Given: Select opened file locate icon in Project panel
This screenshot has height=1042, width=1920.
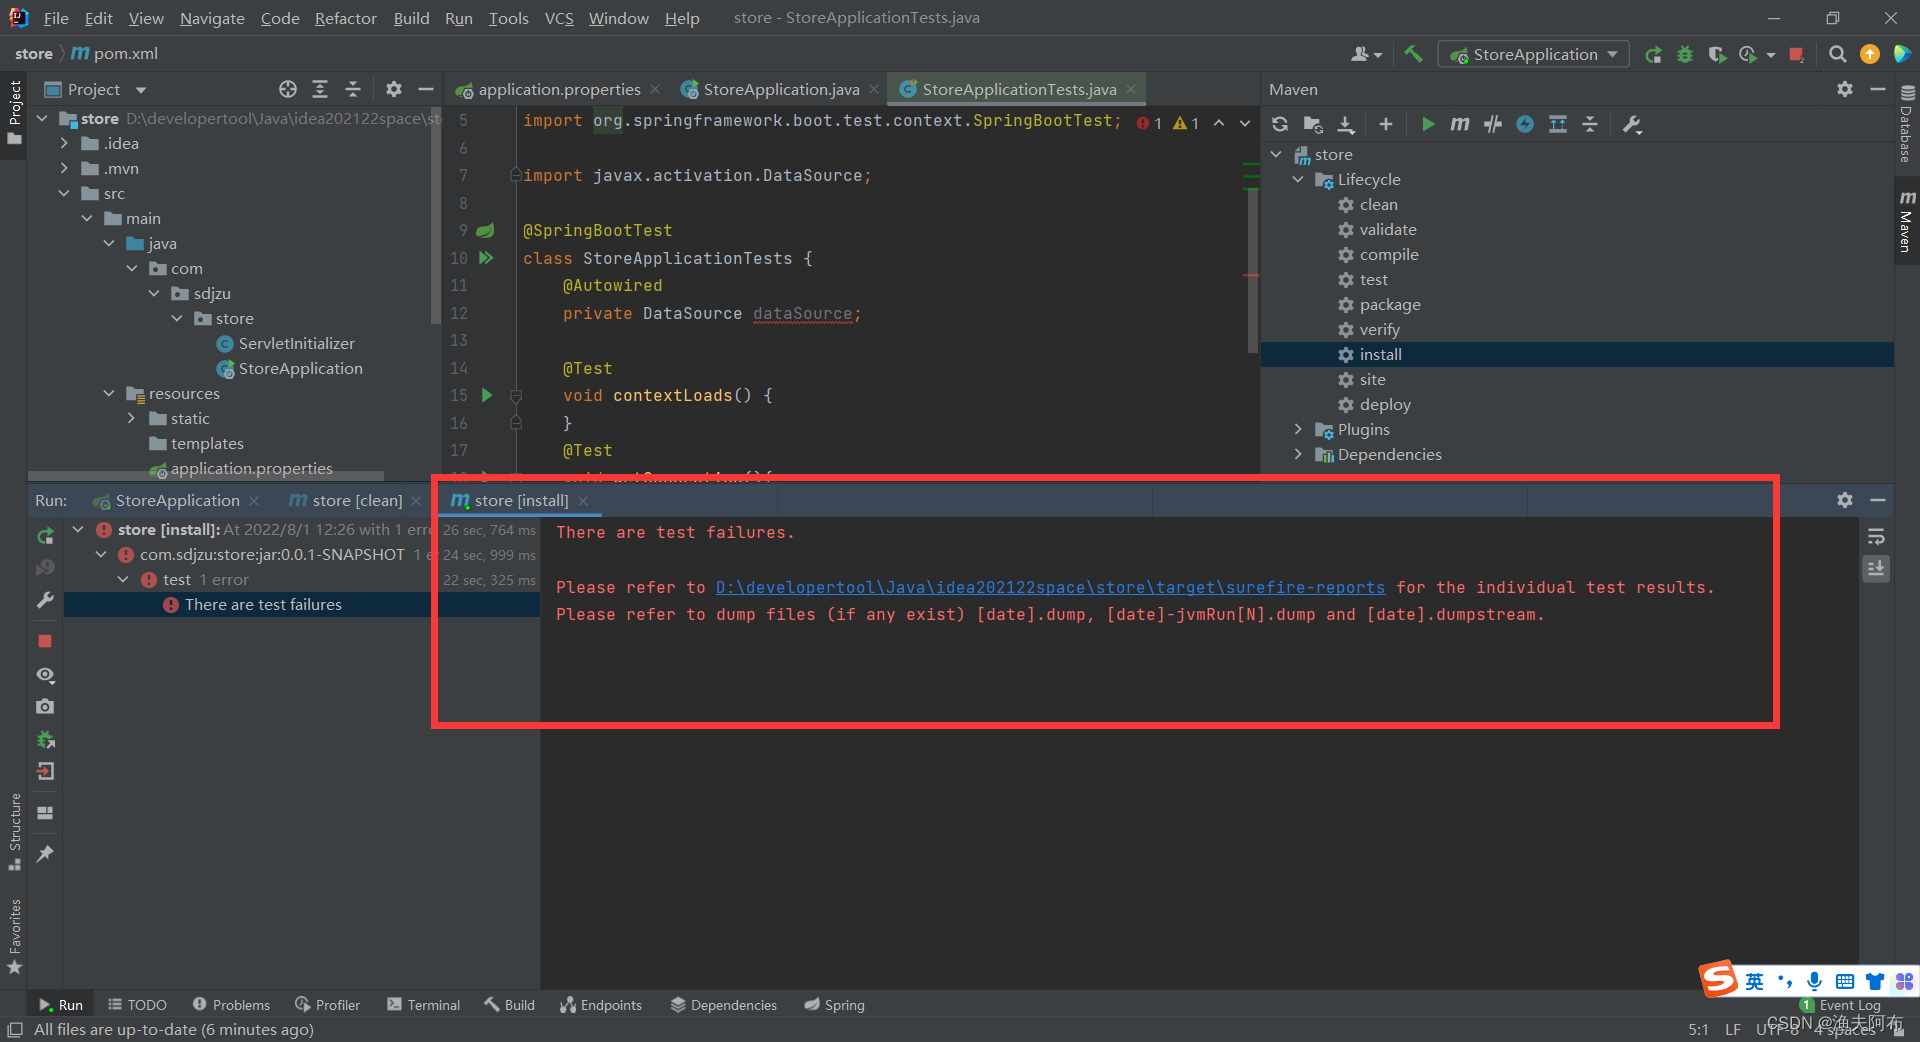Looking at the screenshot, I should pyautogui.click(x=288, y=89).
